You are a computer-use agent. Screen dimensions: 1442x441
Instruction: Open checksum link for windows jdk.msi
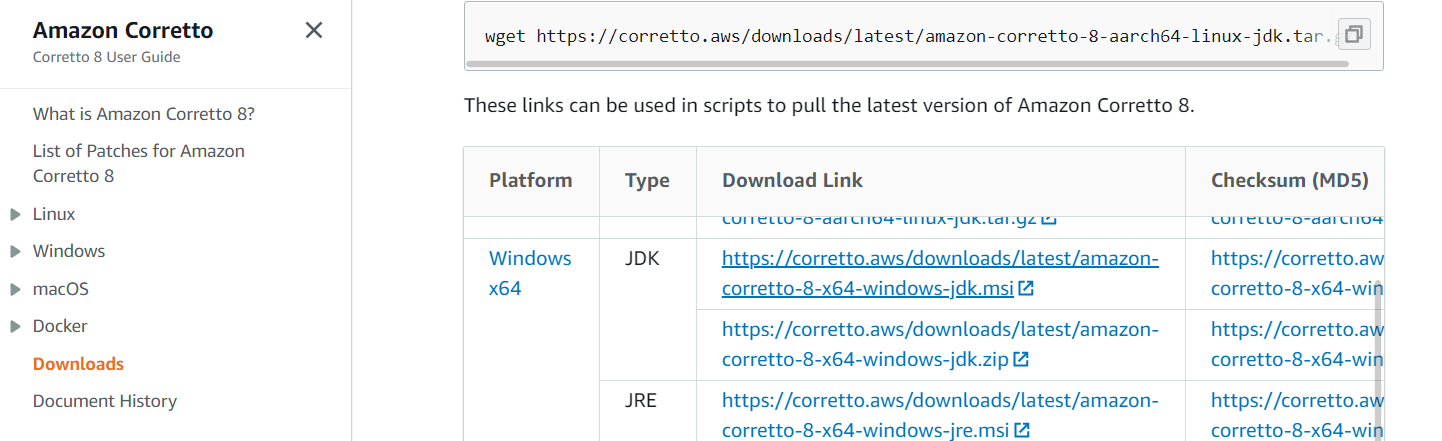point(1297,273)
